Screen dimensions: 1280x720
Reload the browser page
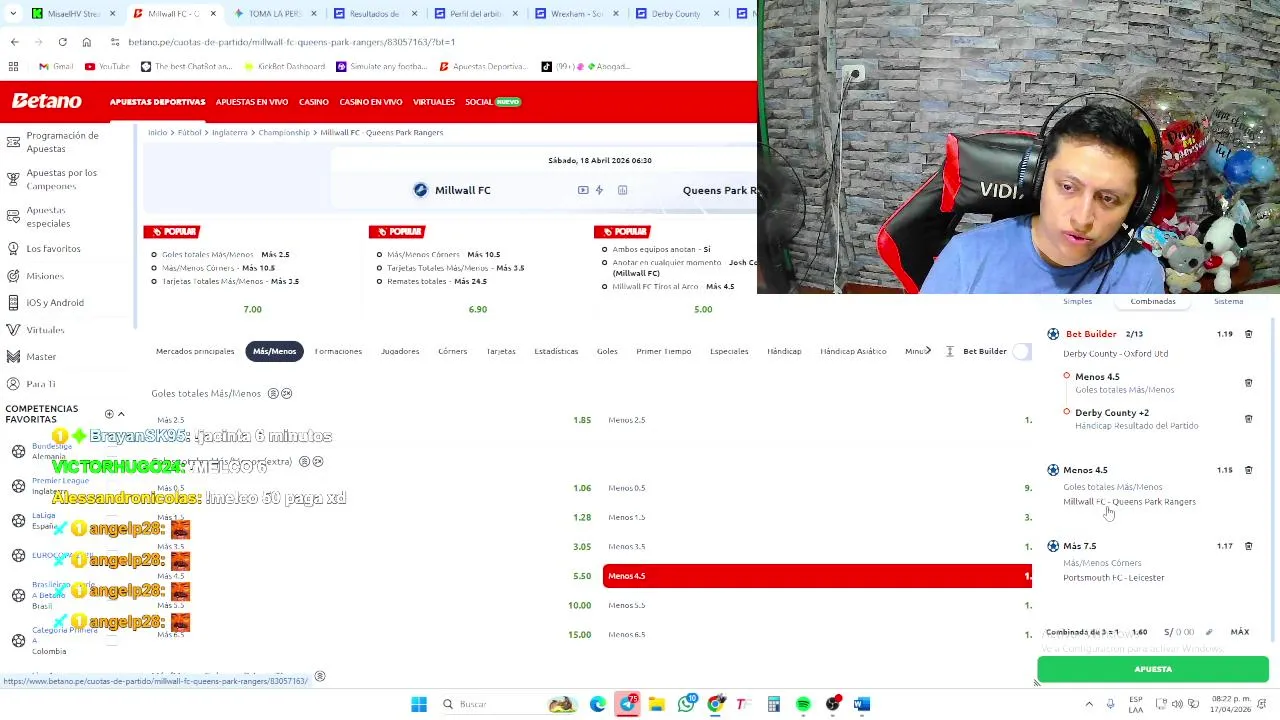(x=62, y=42)
